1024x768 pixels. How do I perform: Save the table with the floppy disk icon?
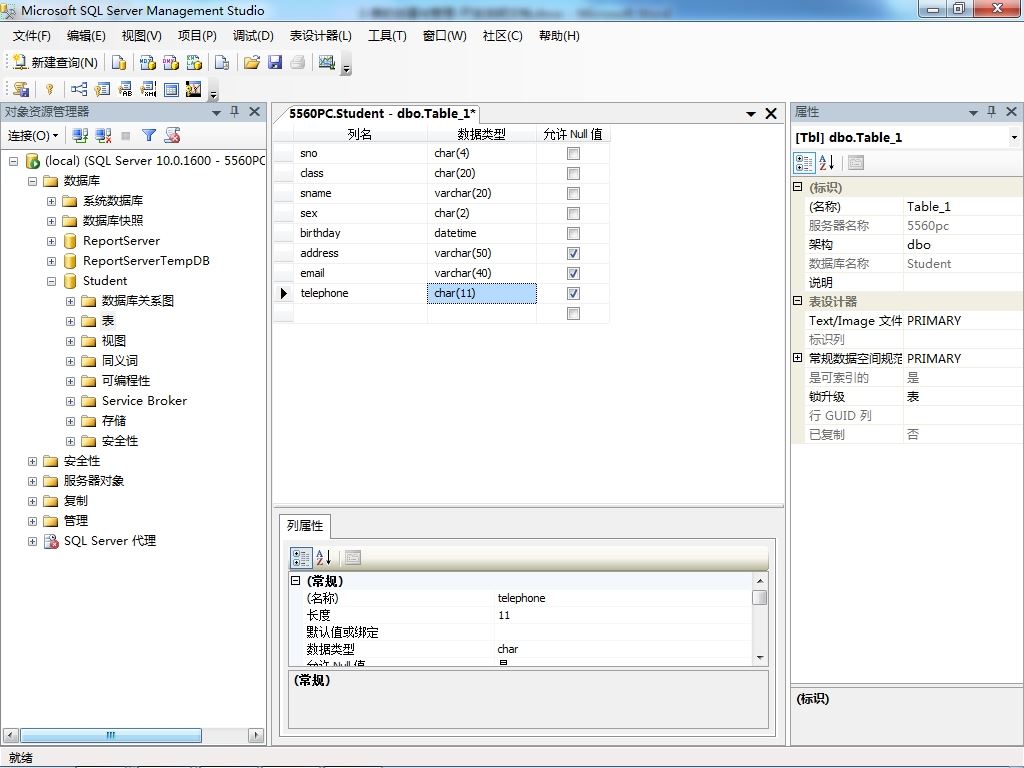pos(275,62)
